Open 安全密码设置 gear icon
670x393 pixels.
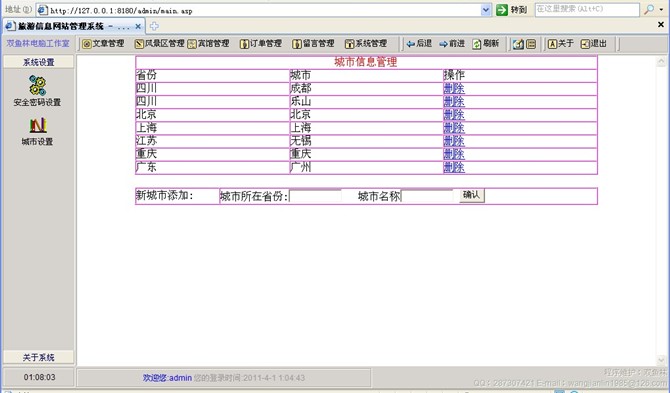38,85
